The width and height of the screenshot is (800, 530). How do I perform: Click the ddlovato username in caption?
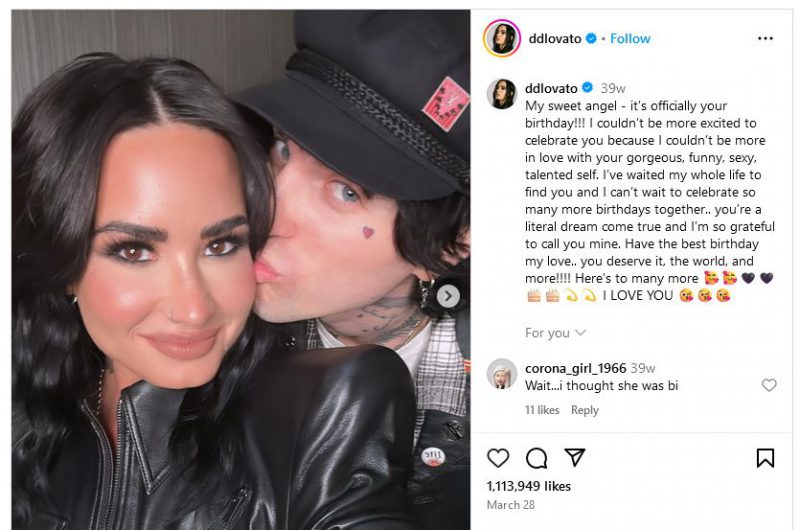pyautogui.click(x=551, y=88)
